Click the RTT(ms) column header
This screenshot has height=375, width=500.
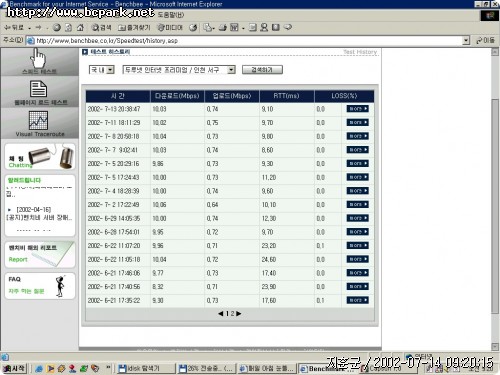(x=286, y=96)
